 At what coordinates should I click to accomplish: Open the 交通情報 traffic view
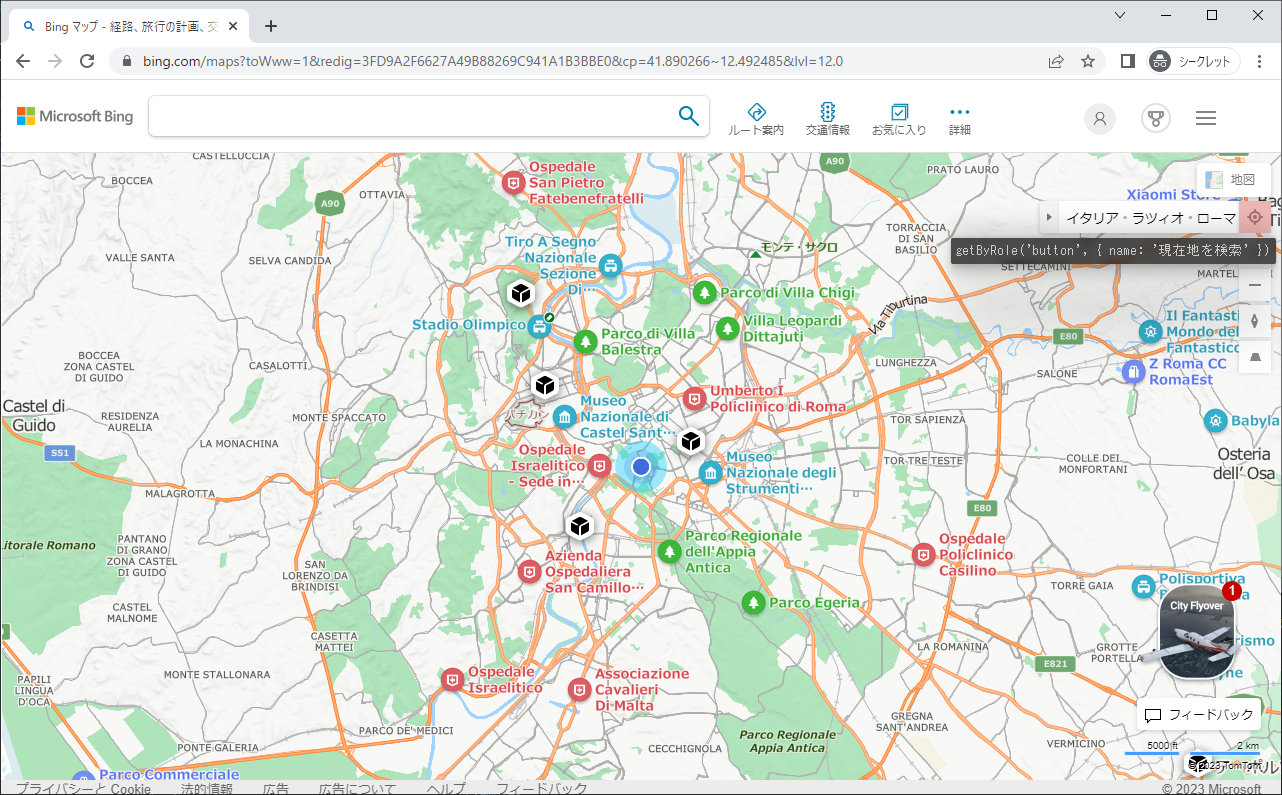pos(828,119)
